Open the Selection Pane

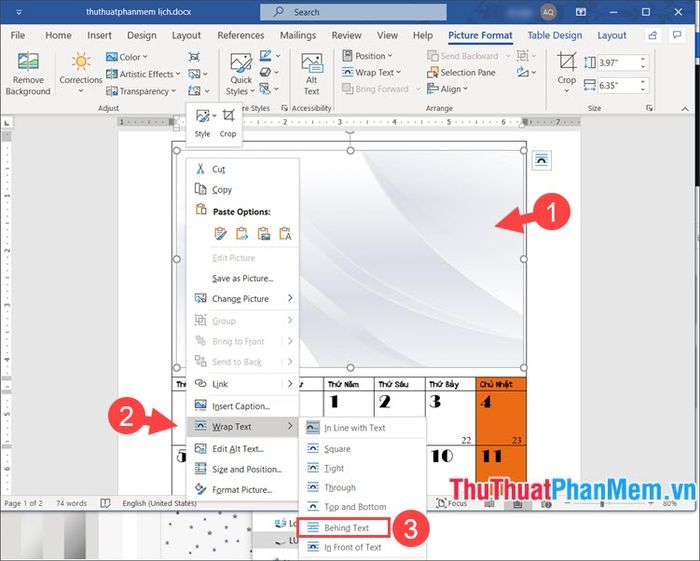[x=461, y=72]
